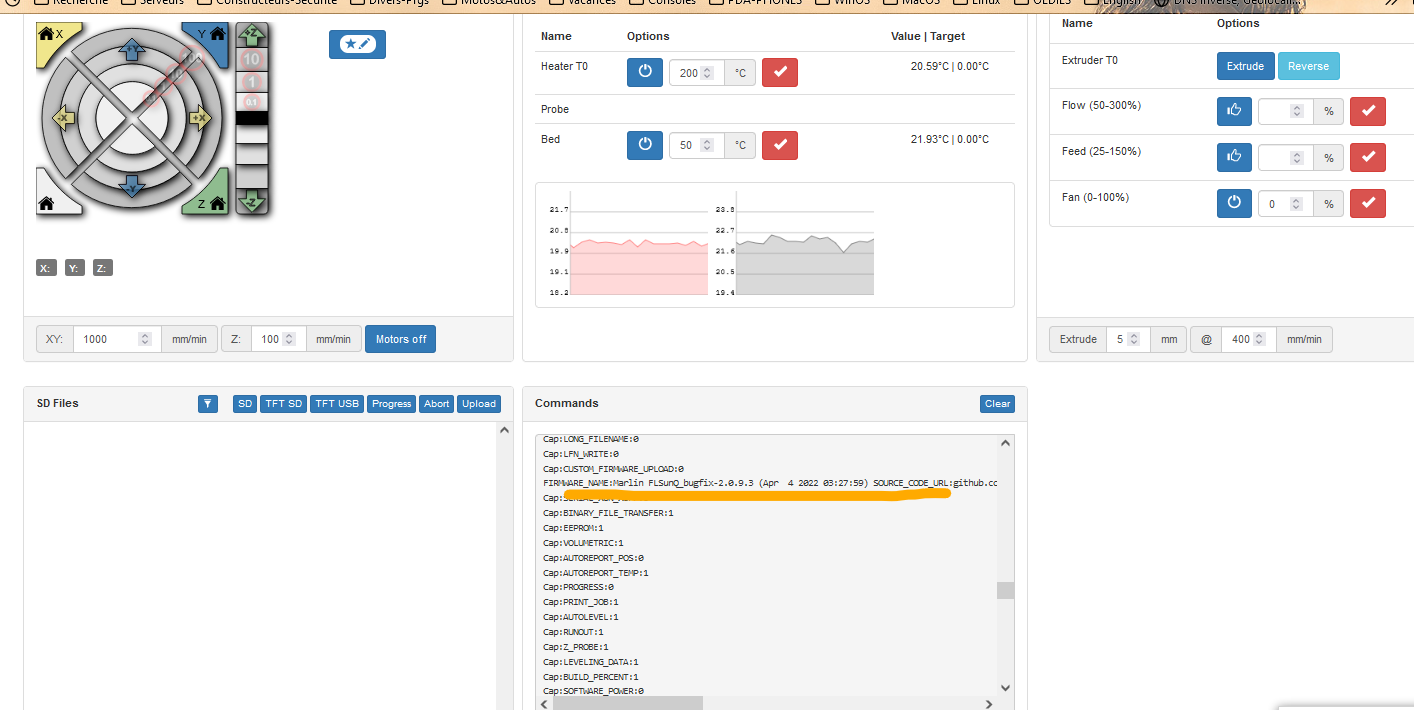This screenshot has height=710, width=1414.
Task: Click Commands scrollbar down arrow
Action: coord(1005,688)
